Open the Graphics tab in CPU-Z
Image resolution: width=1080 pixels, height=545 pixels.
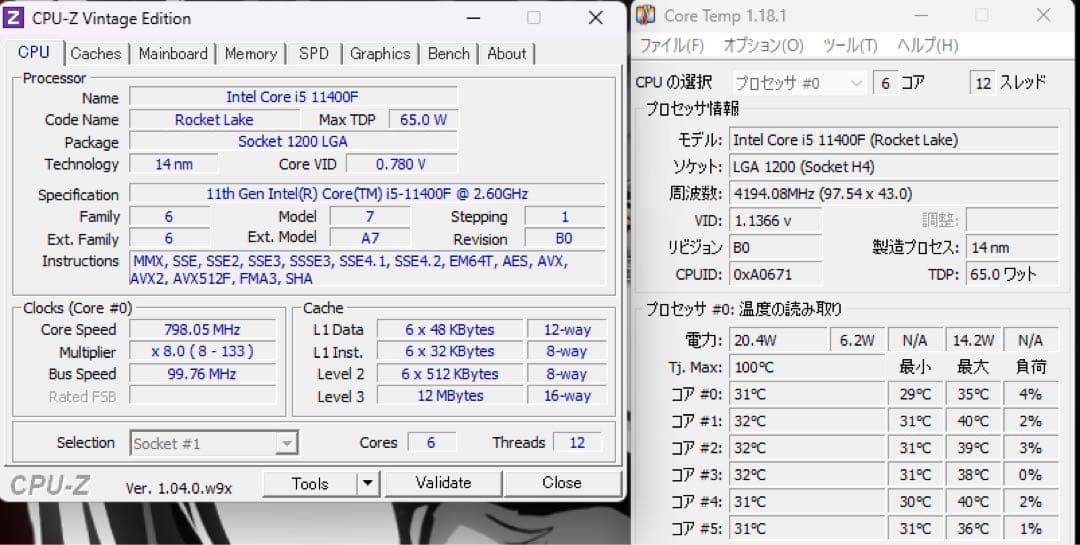click(x=380, y=54)
